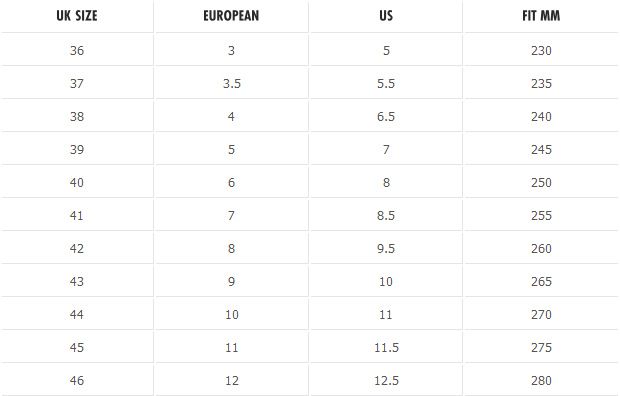This screenshot has width=620, height=396.
Task: Click UK size 43 cell
Action: click(x=77, y=281)
